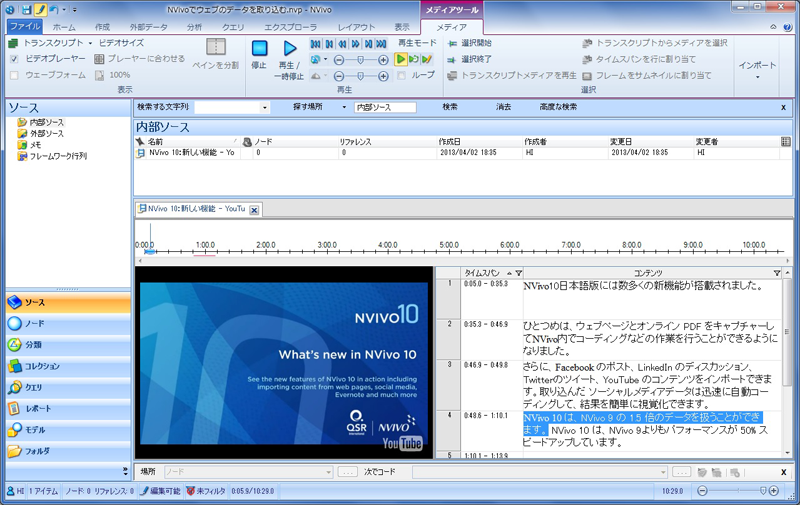Click the playback speed minus button
The height and width of the screenshot is (505, 800).
click(x=339, y=77)
